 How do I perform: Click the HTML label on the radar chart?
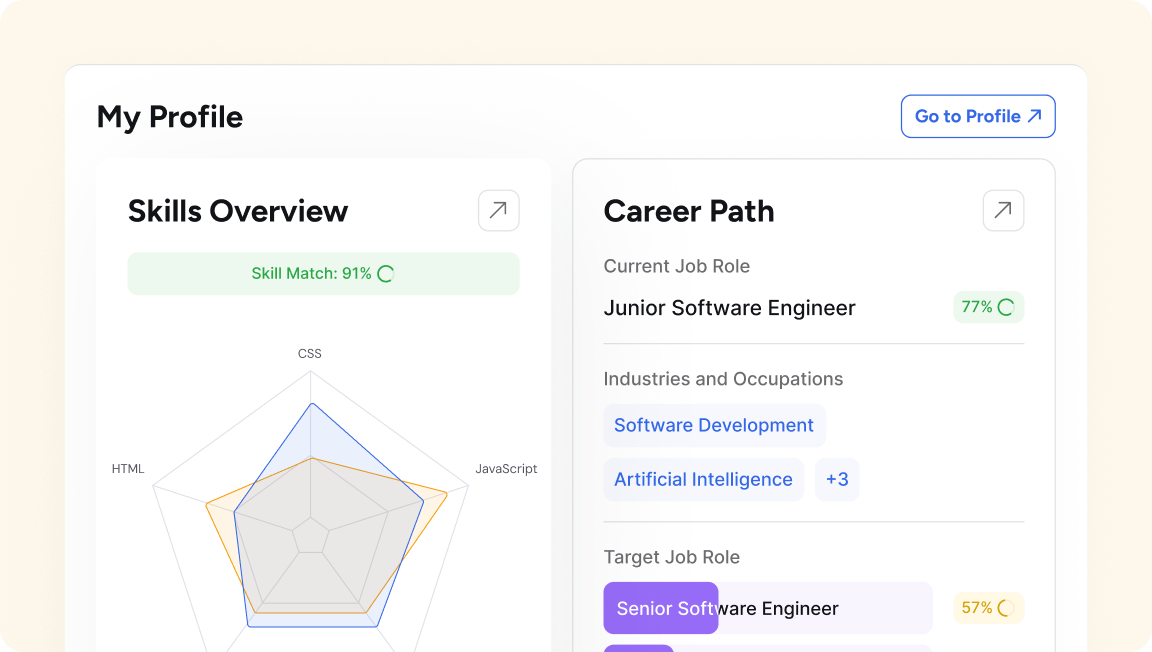click(128, 468)
